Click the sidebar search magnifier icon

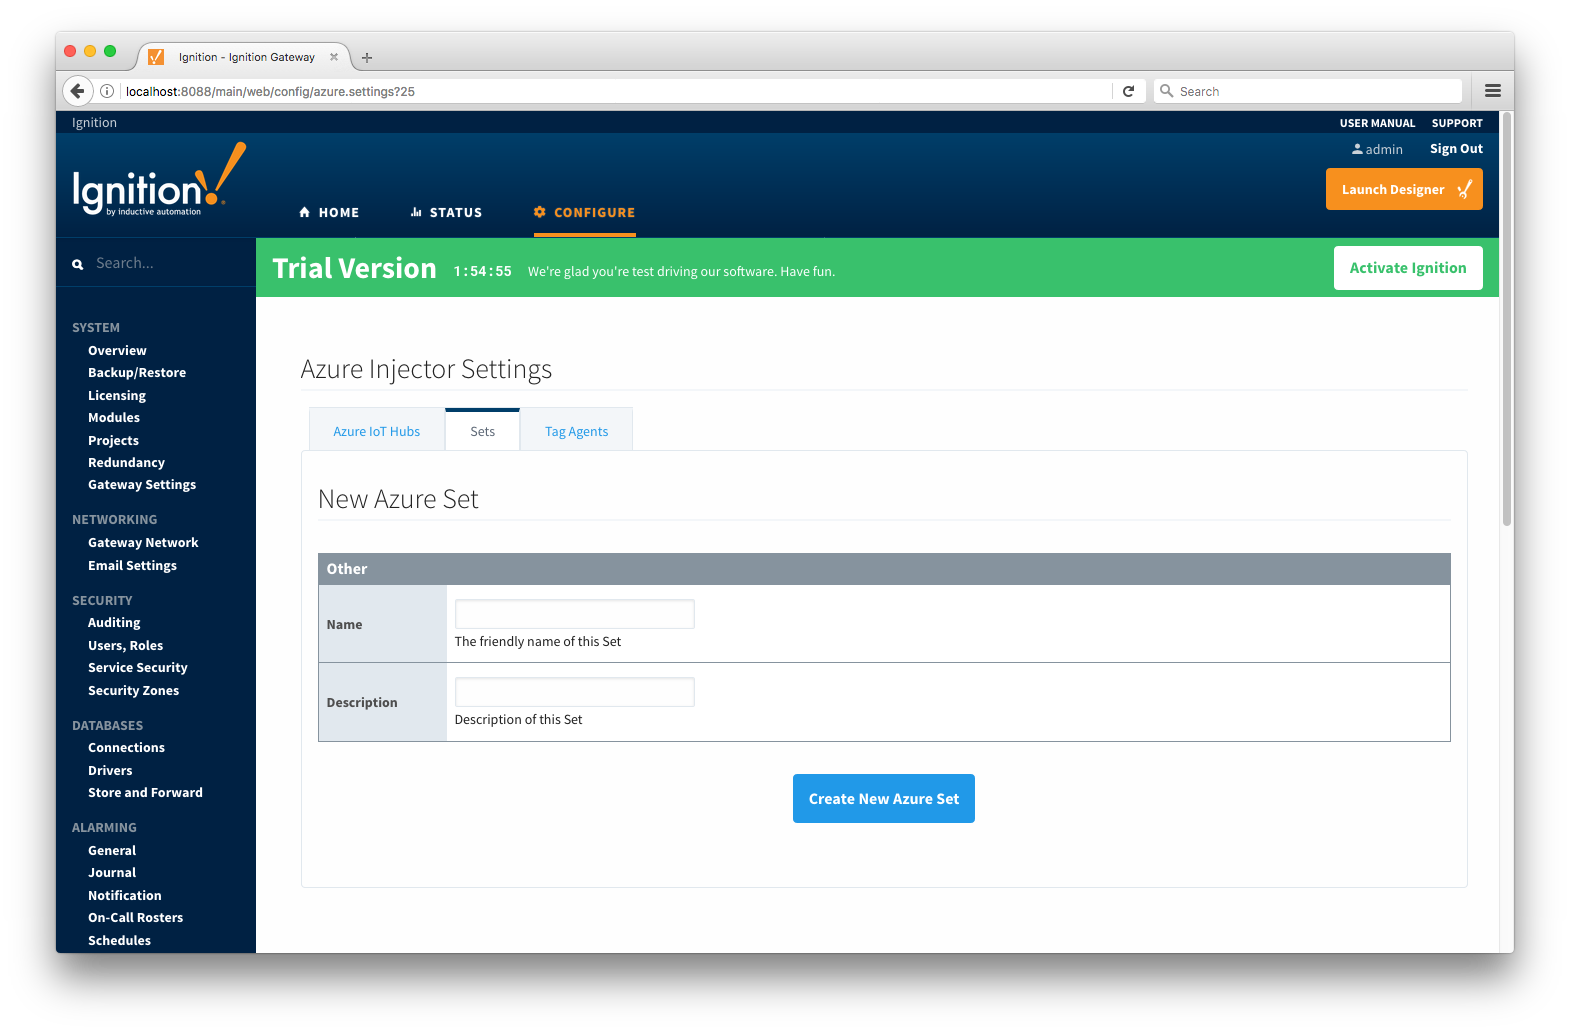tap(78, 265)
